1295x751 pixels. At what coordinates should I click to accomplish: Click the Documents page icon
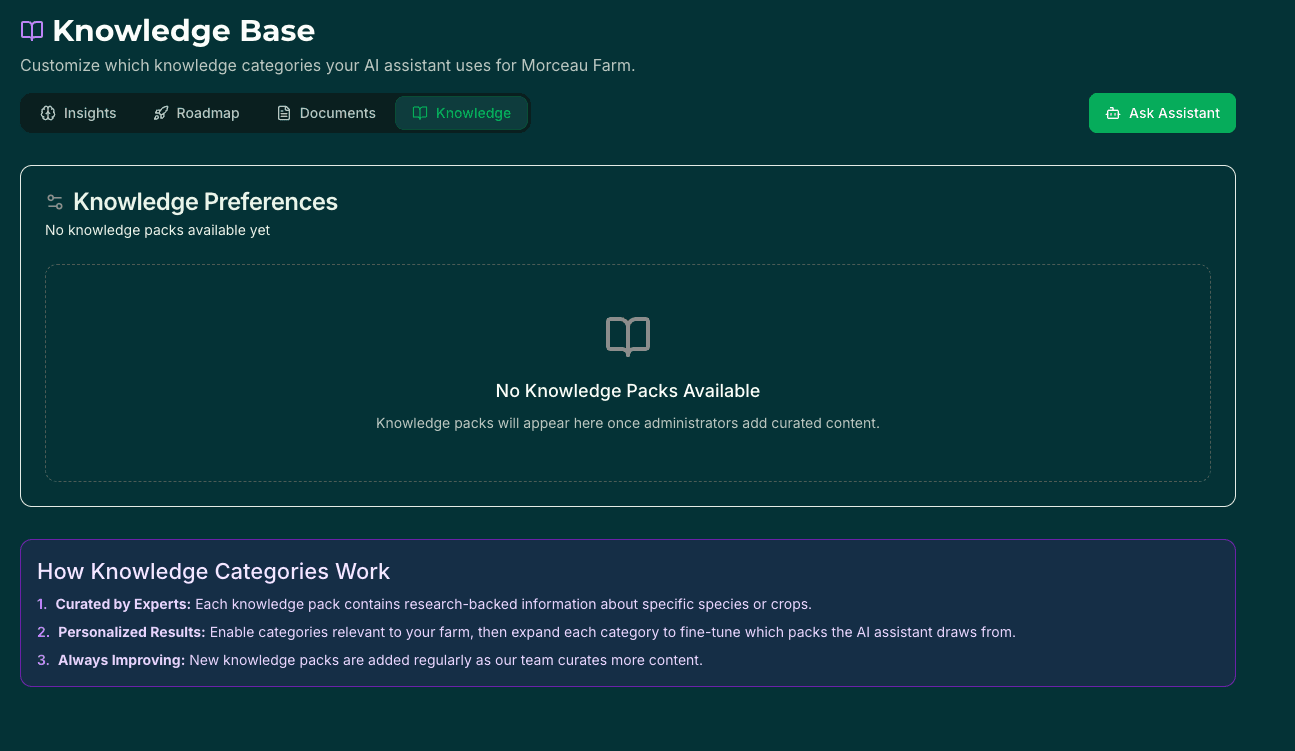pos(284,113)
